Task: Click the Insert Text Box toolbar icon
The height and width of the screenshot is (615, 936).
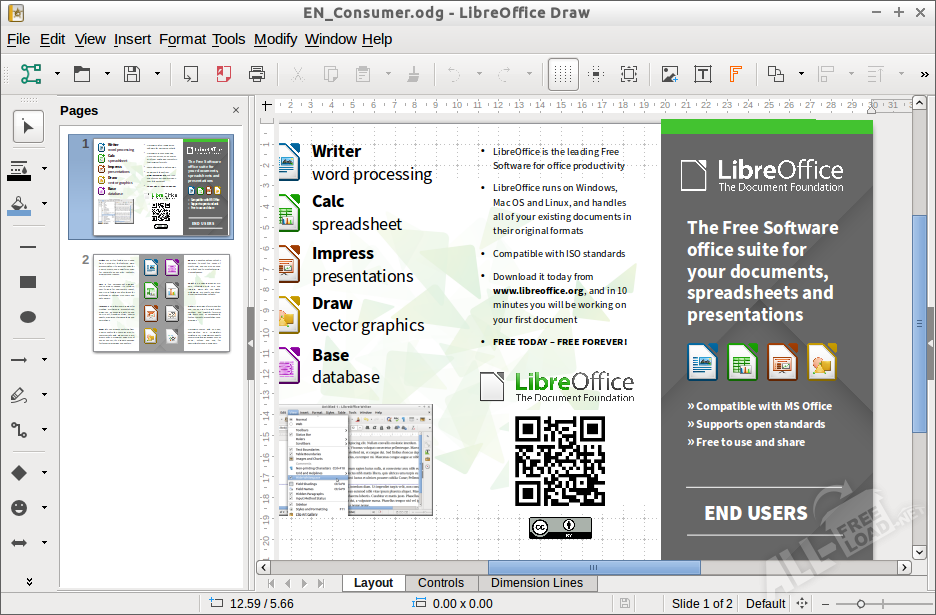Action: 702,74
